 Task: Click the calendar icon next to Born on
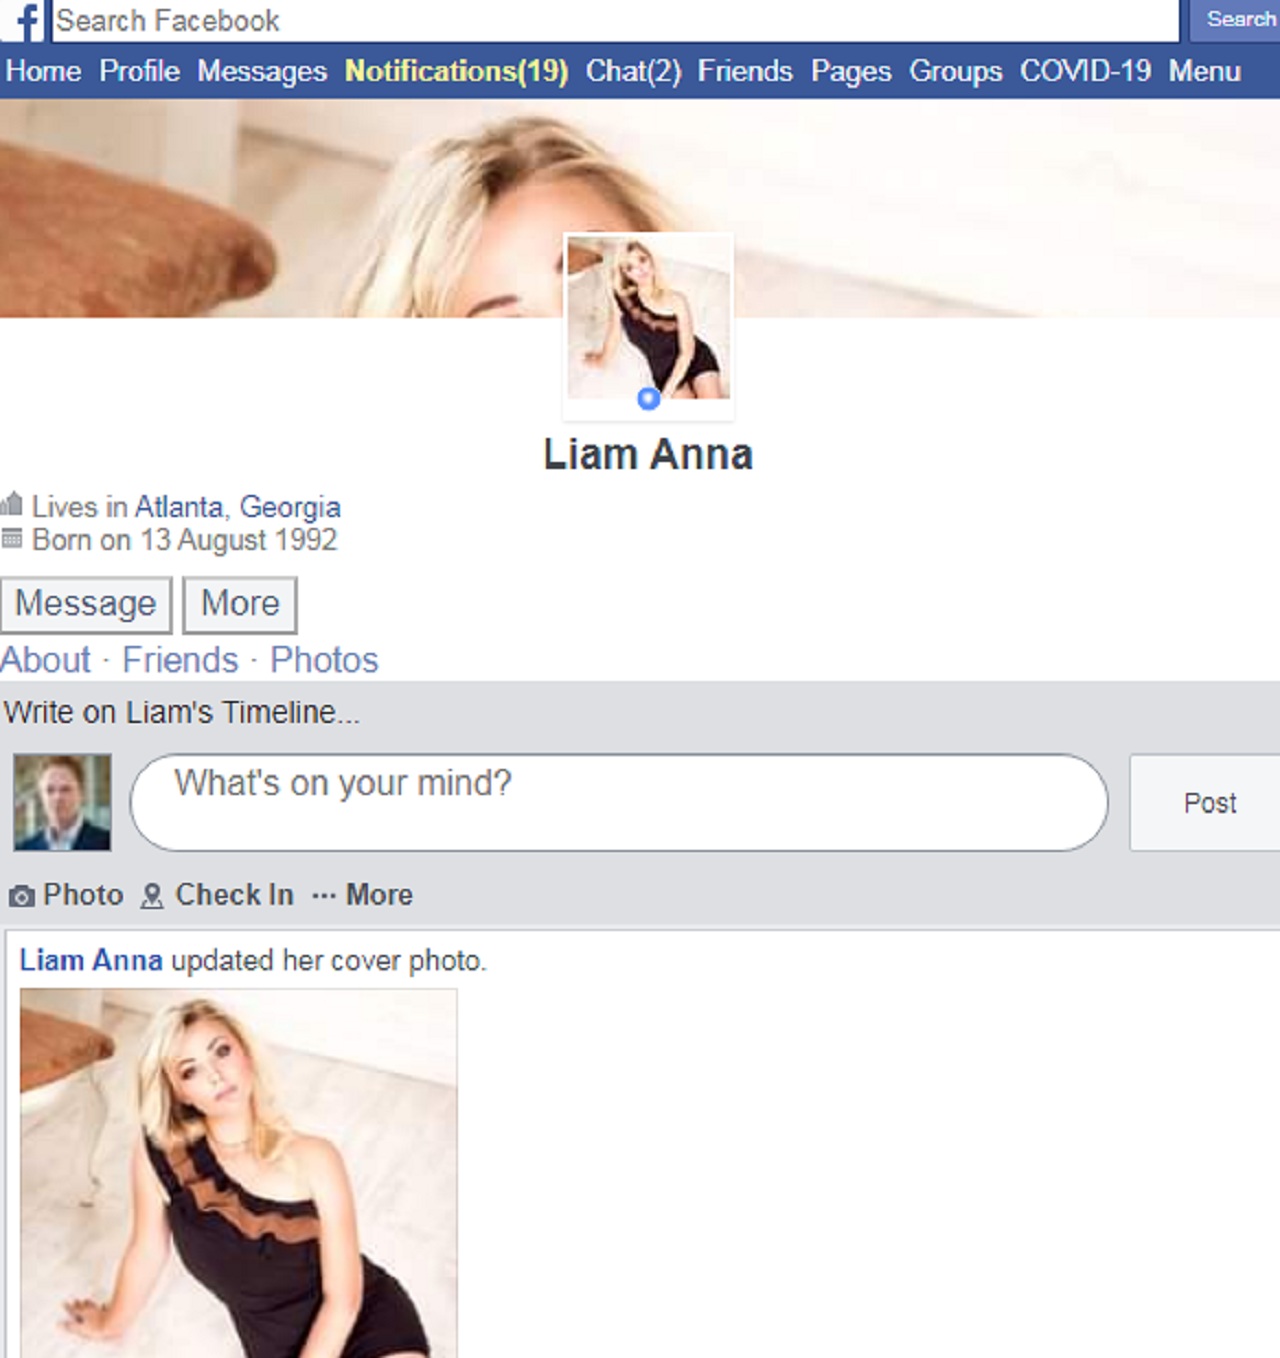[x=12, y=539]
